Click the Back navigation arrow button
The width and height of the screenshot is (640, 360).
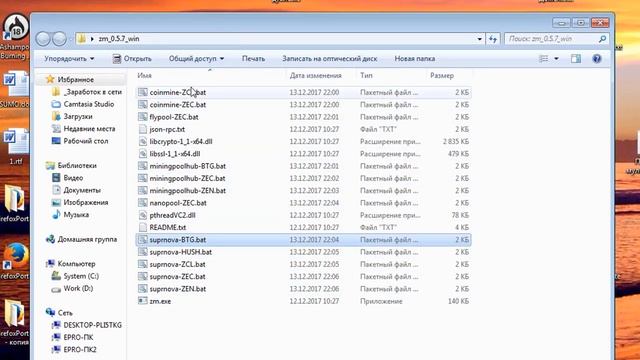(42, 39)
